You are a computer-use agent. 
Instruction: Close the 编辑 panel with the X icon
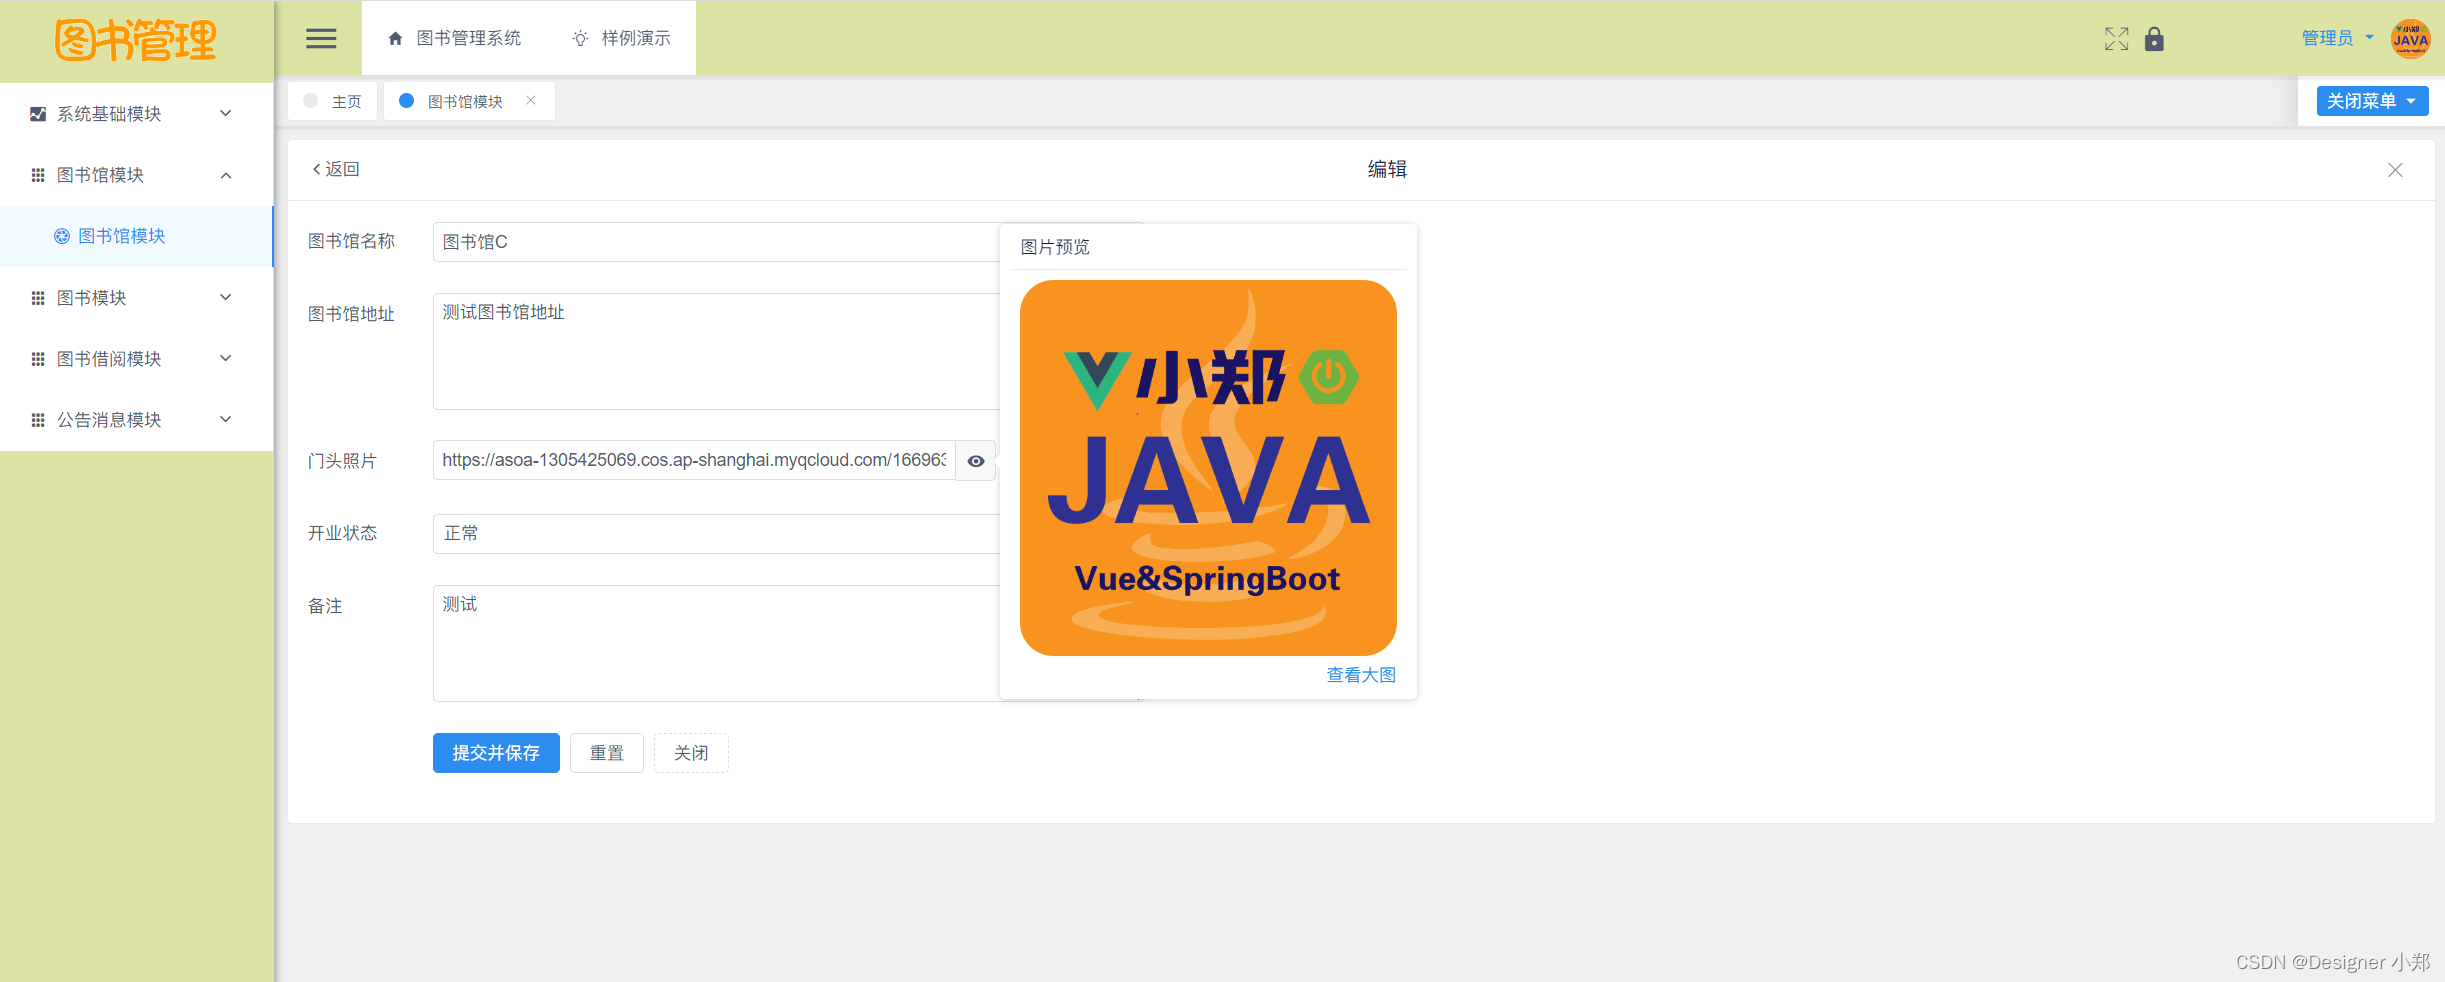pyautogui.click(x=2395, y=170)
